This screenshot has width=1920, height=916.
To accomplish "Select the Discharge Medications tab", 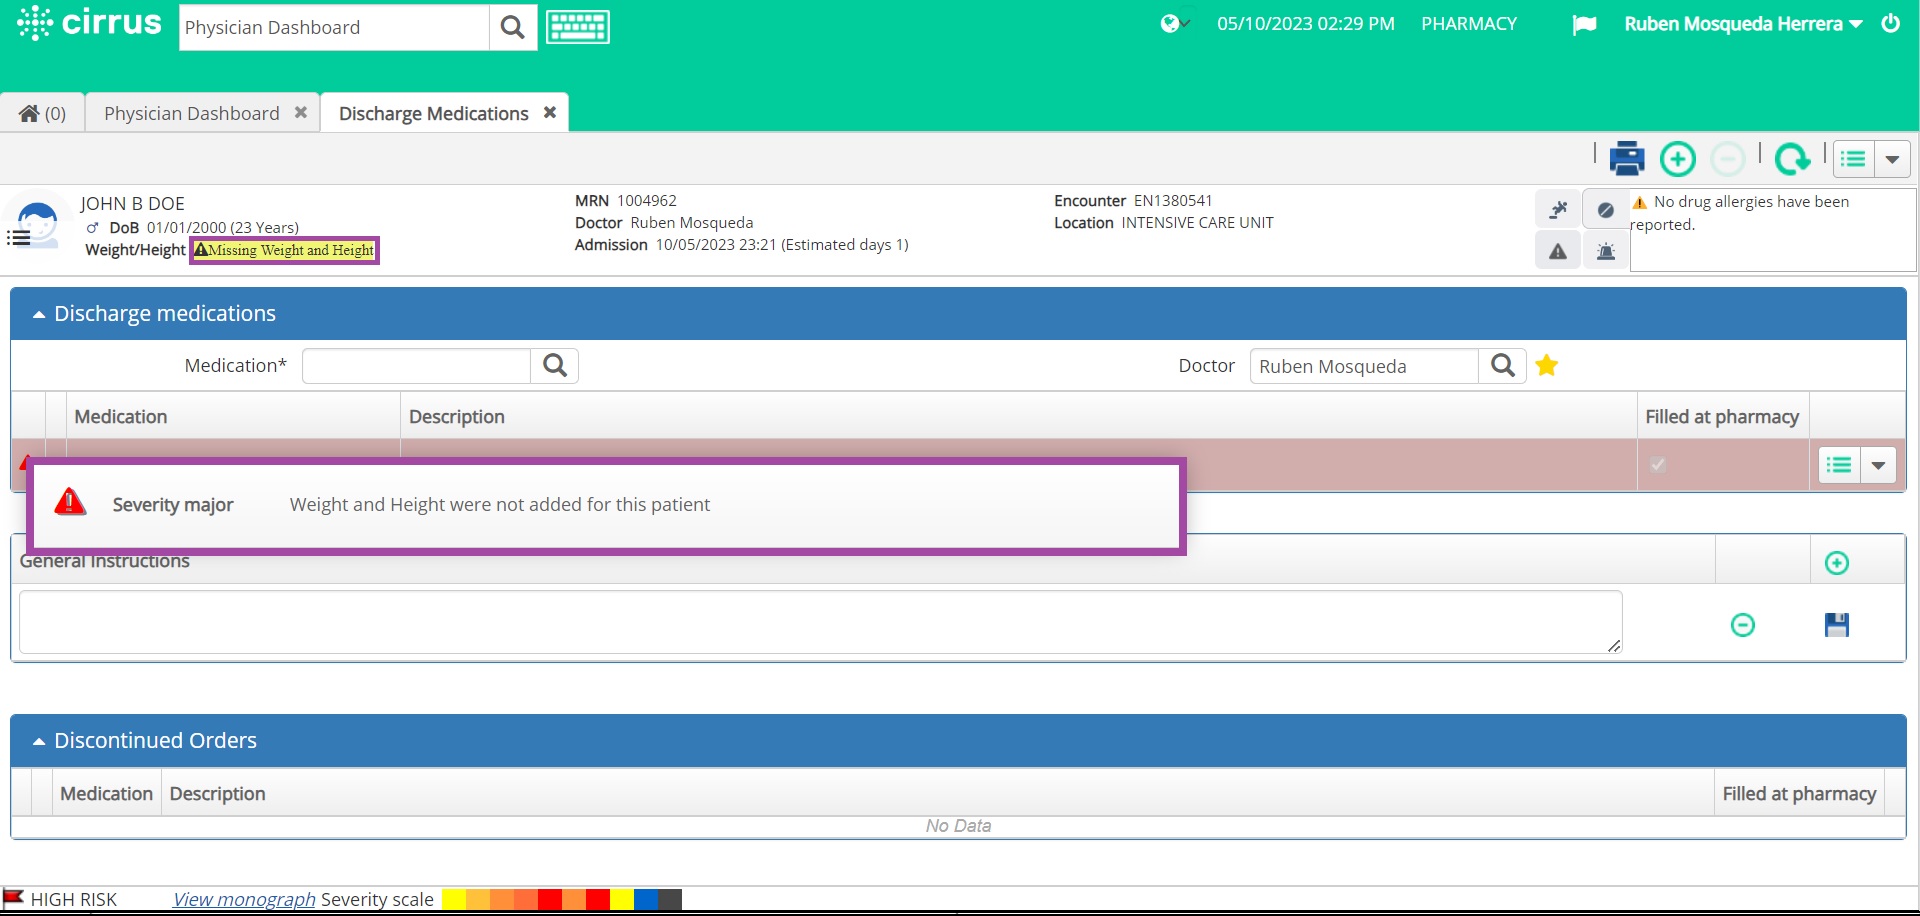I will tap(432, 112).
